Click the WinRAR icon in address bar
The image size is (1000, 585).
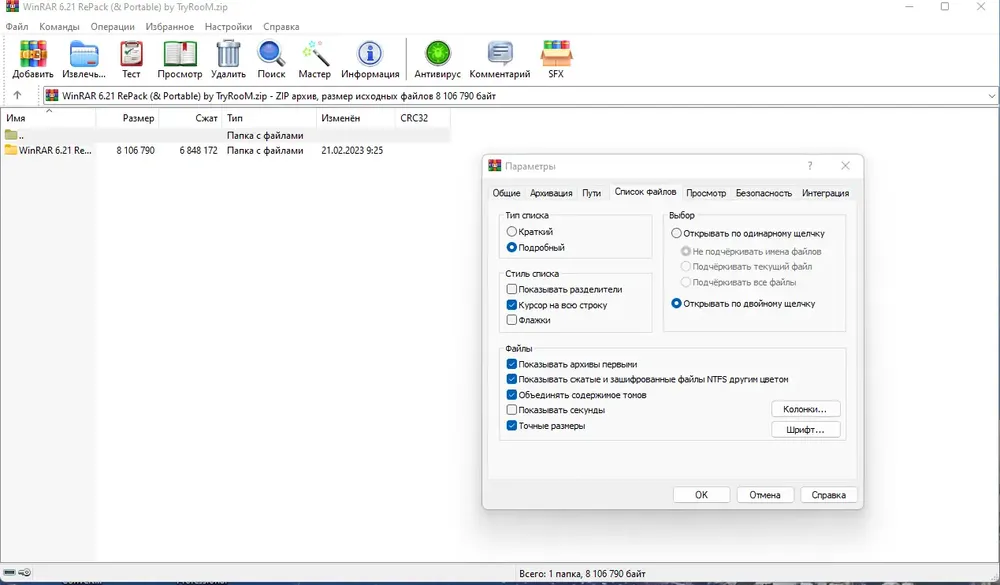coord(52,96)
